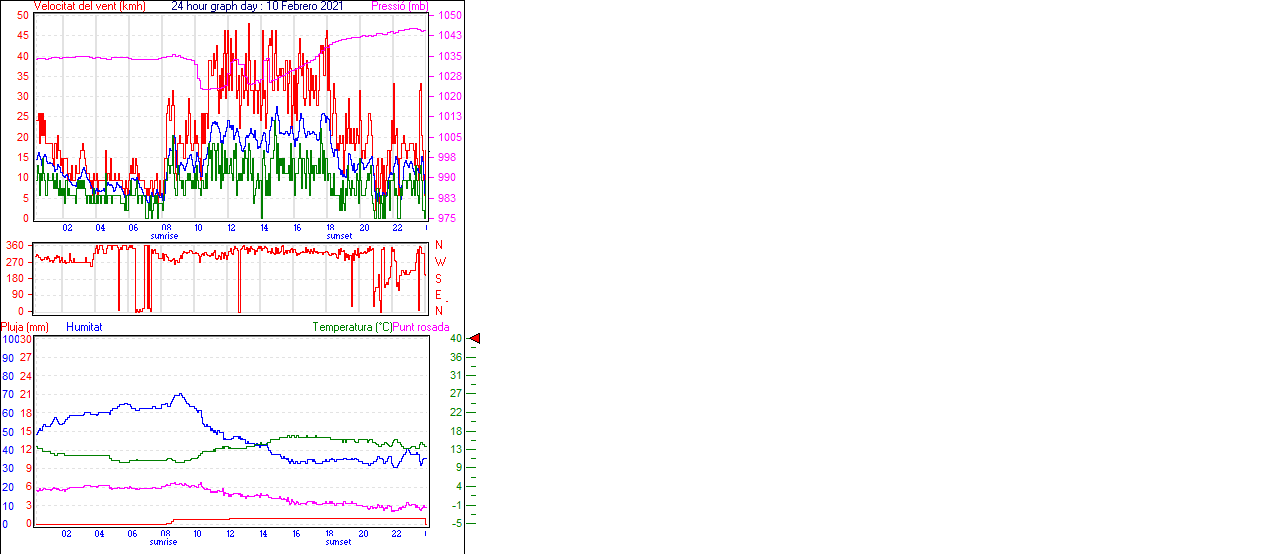The width and height of the screenshot is (1280, 554).
Task: Select the magenta 'Punt rosada' legend label
Action: [421, 327]
